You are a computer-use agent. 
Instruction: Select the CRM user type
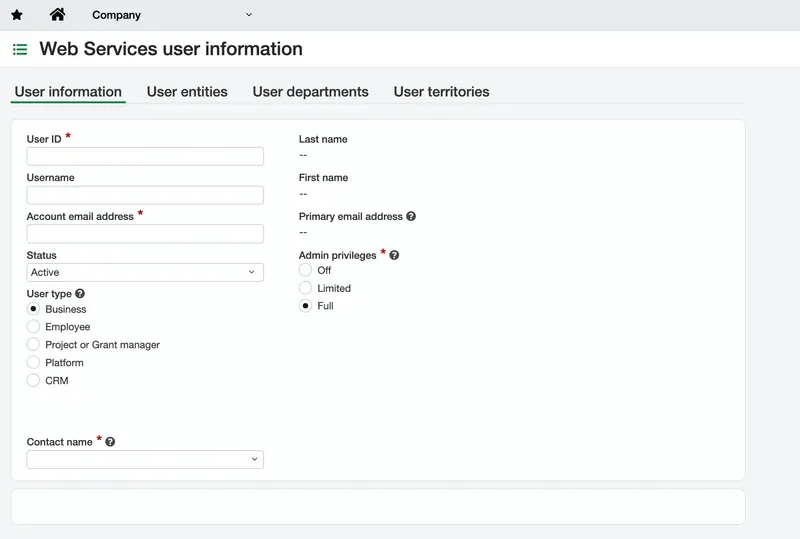pyautogui.click(x=33, y=380)
